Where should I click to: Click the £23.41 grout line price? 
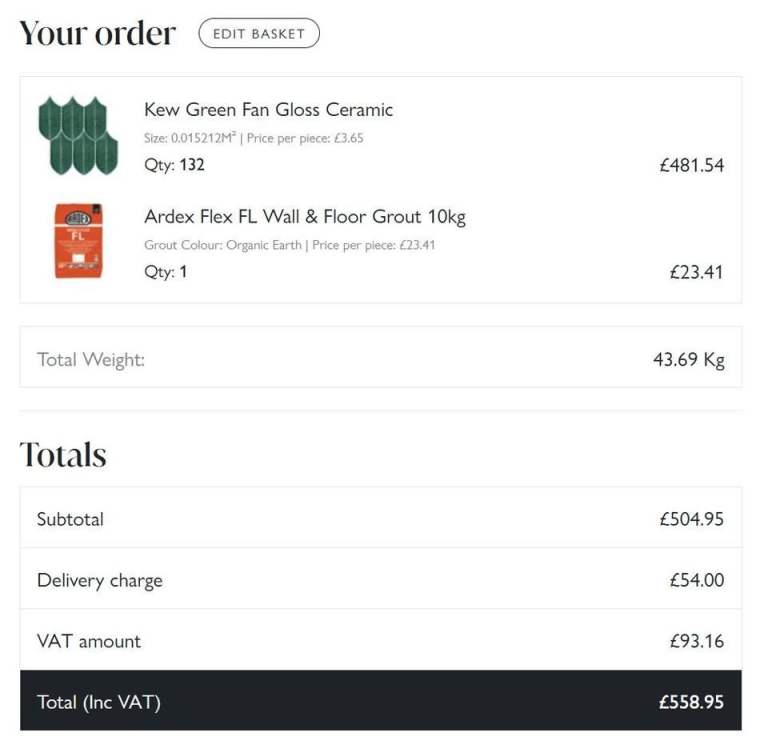(696, 272)
